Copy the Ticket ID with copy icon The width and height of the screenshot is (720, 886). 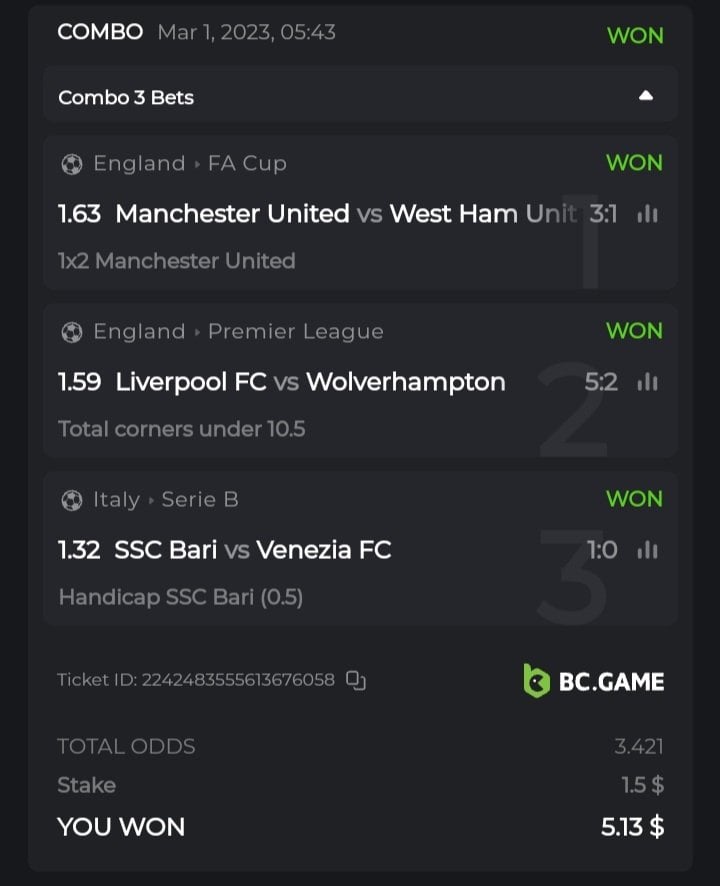coord(356,680)
